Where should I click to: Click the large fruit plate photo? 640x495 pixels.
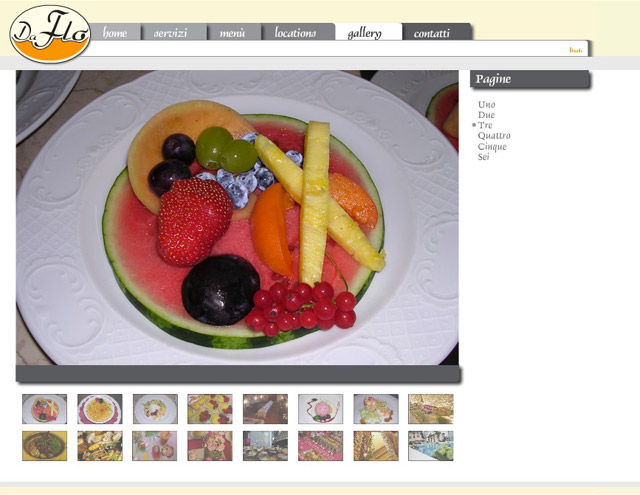tap(237, 218)
